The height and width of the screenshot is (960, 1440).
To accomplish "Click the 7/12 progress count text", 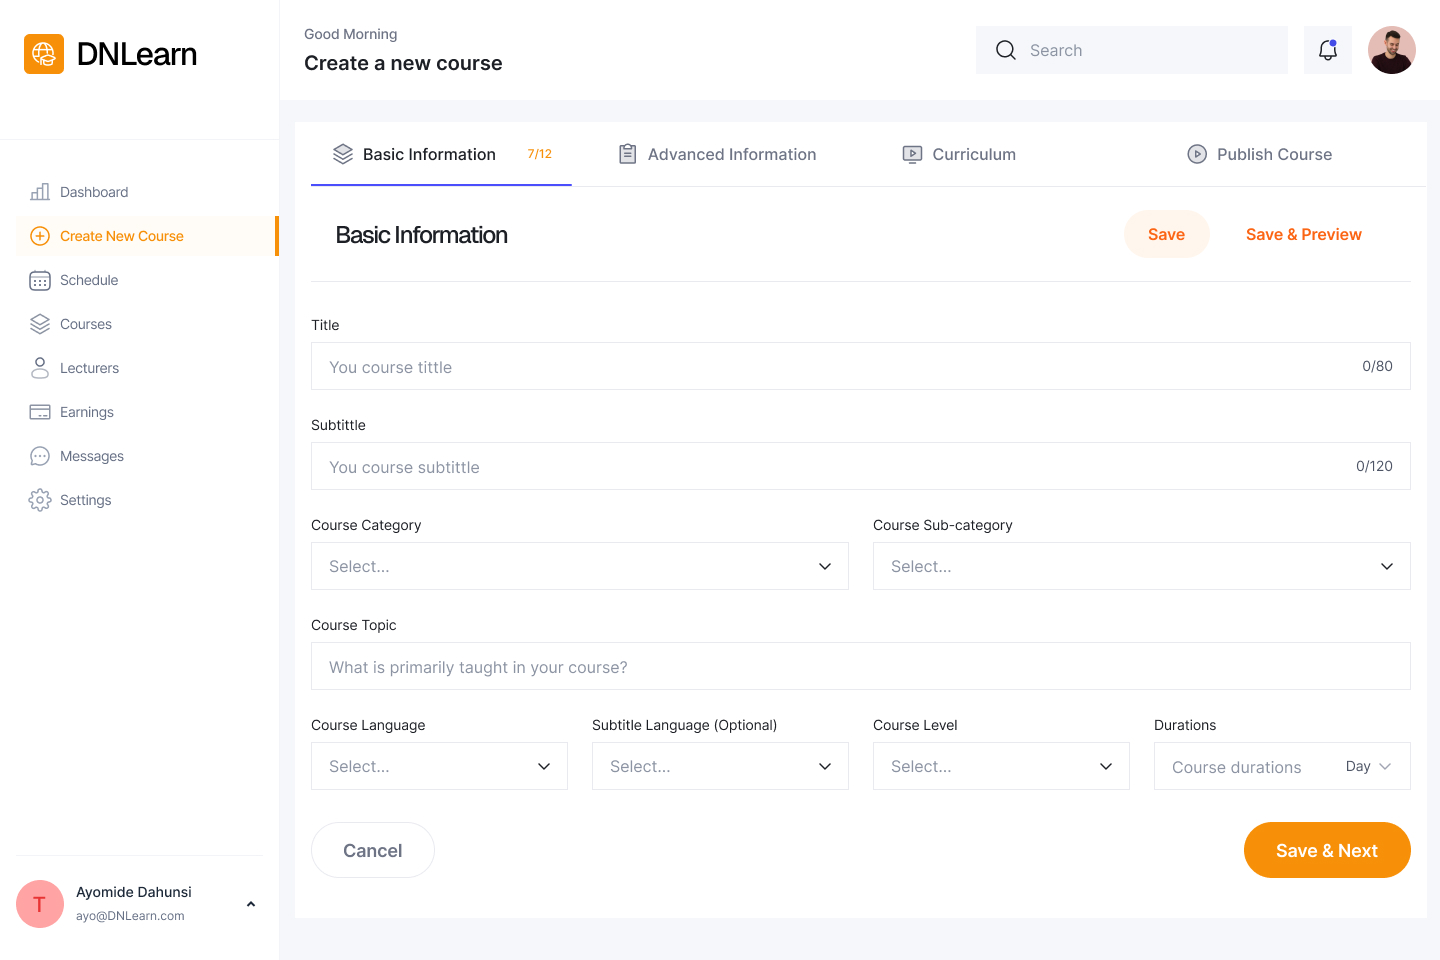I will click(x=539, y=154).
